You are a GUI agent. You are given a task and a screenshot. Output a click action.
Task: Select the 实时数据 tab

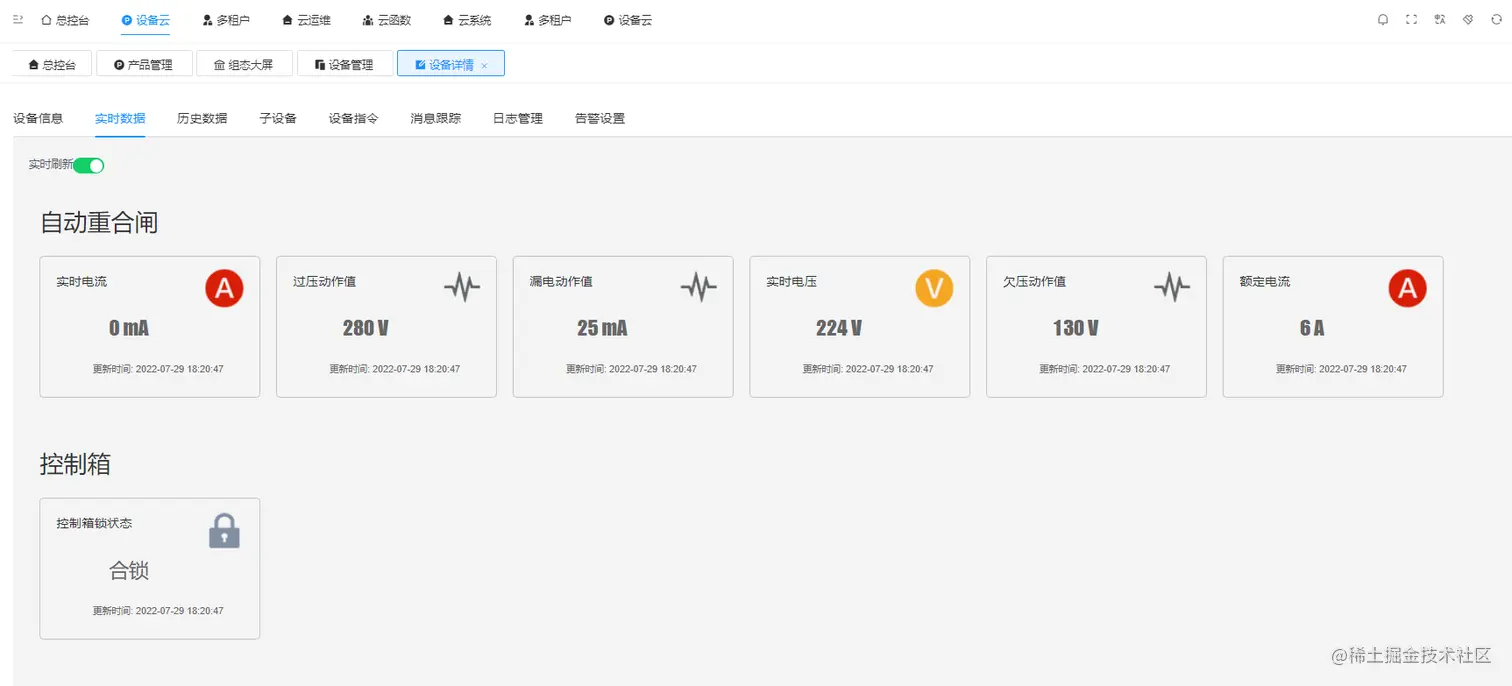click(120, 118)
